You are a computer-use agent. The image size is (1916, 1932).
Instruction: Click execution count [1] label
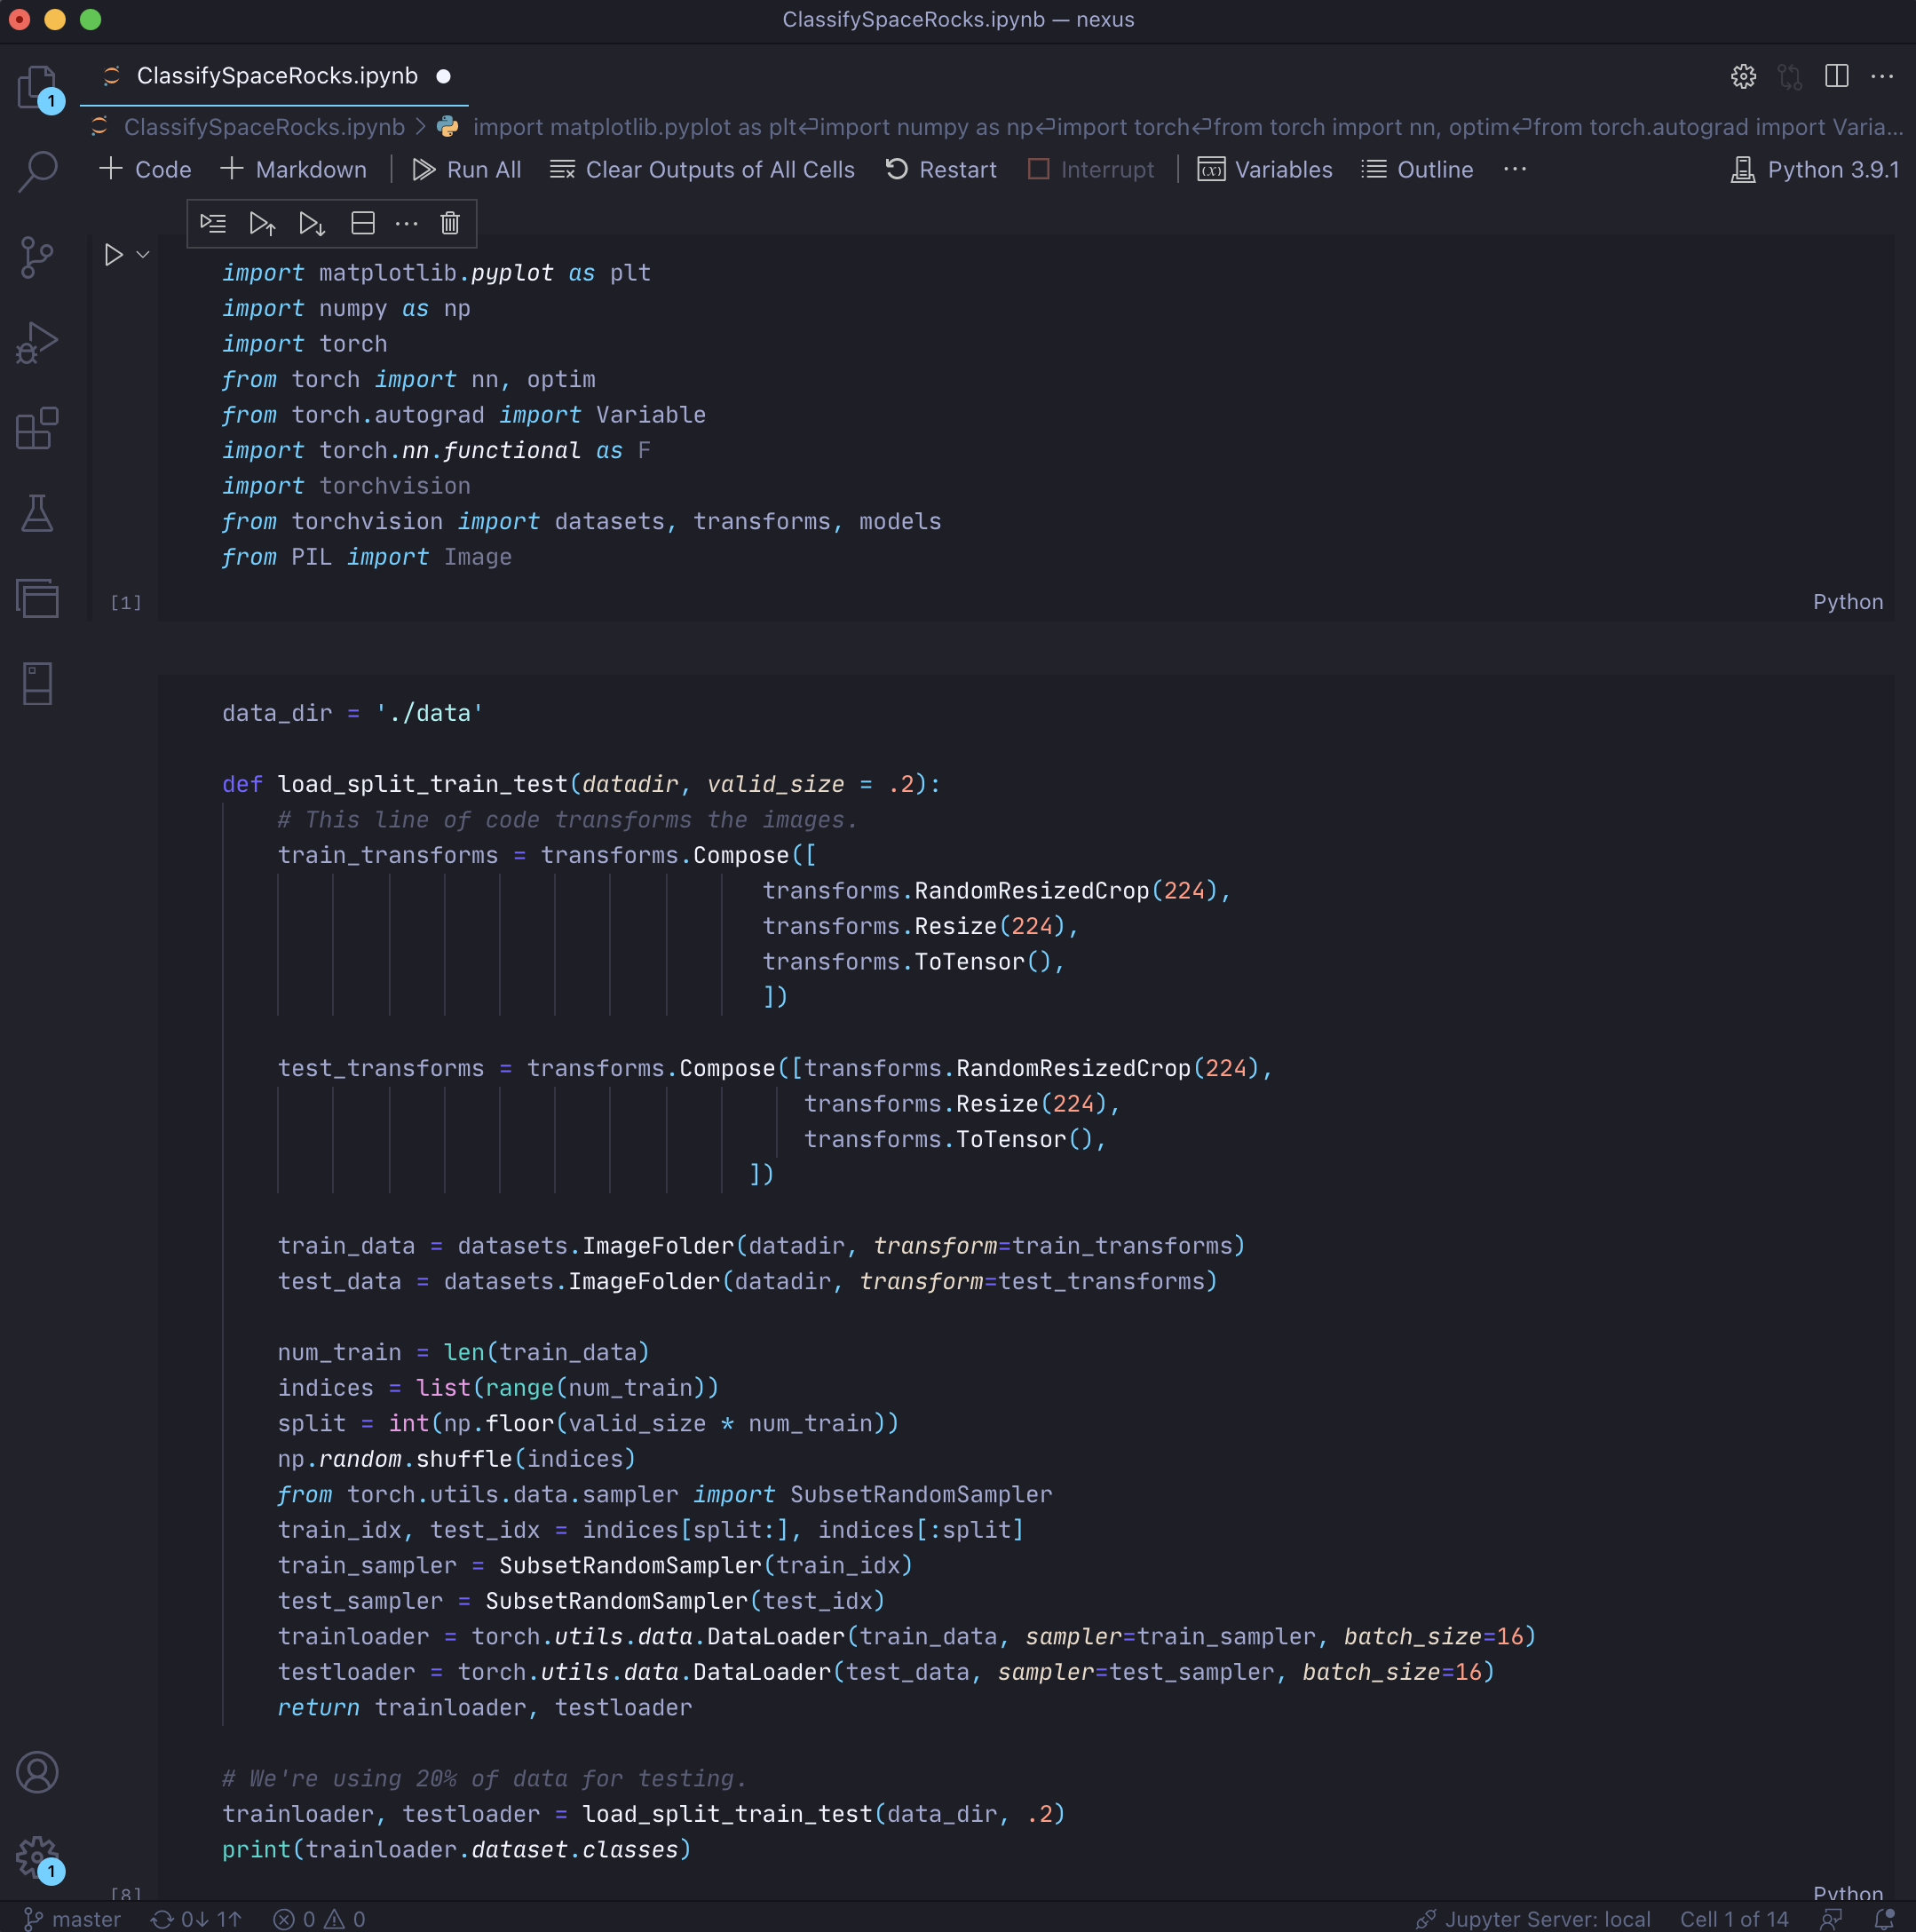pyautogui.click(x=126, y=602)
